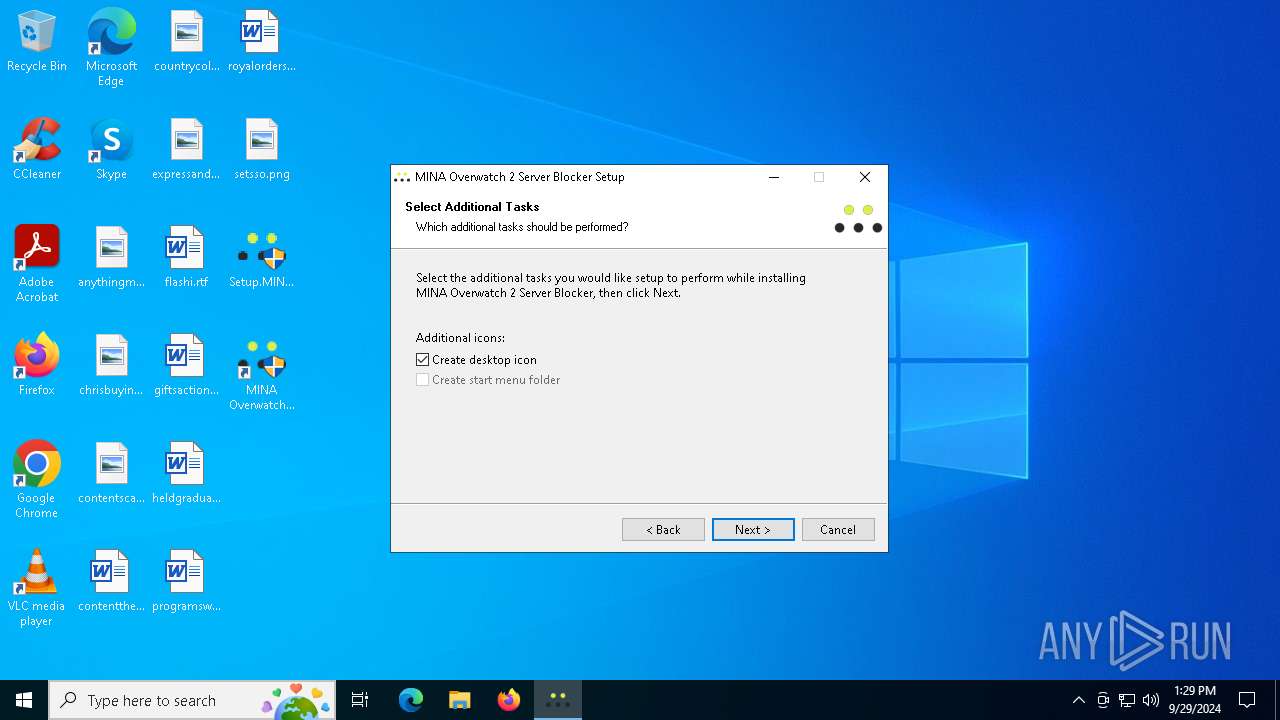Open Edge from the taskbar
Image resolution: width=1280 pixels, height=720 pixels.
pos(411,700)
